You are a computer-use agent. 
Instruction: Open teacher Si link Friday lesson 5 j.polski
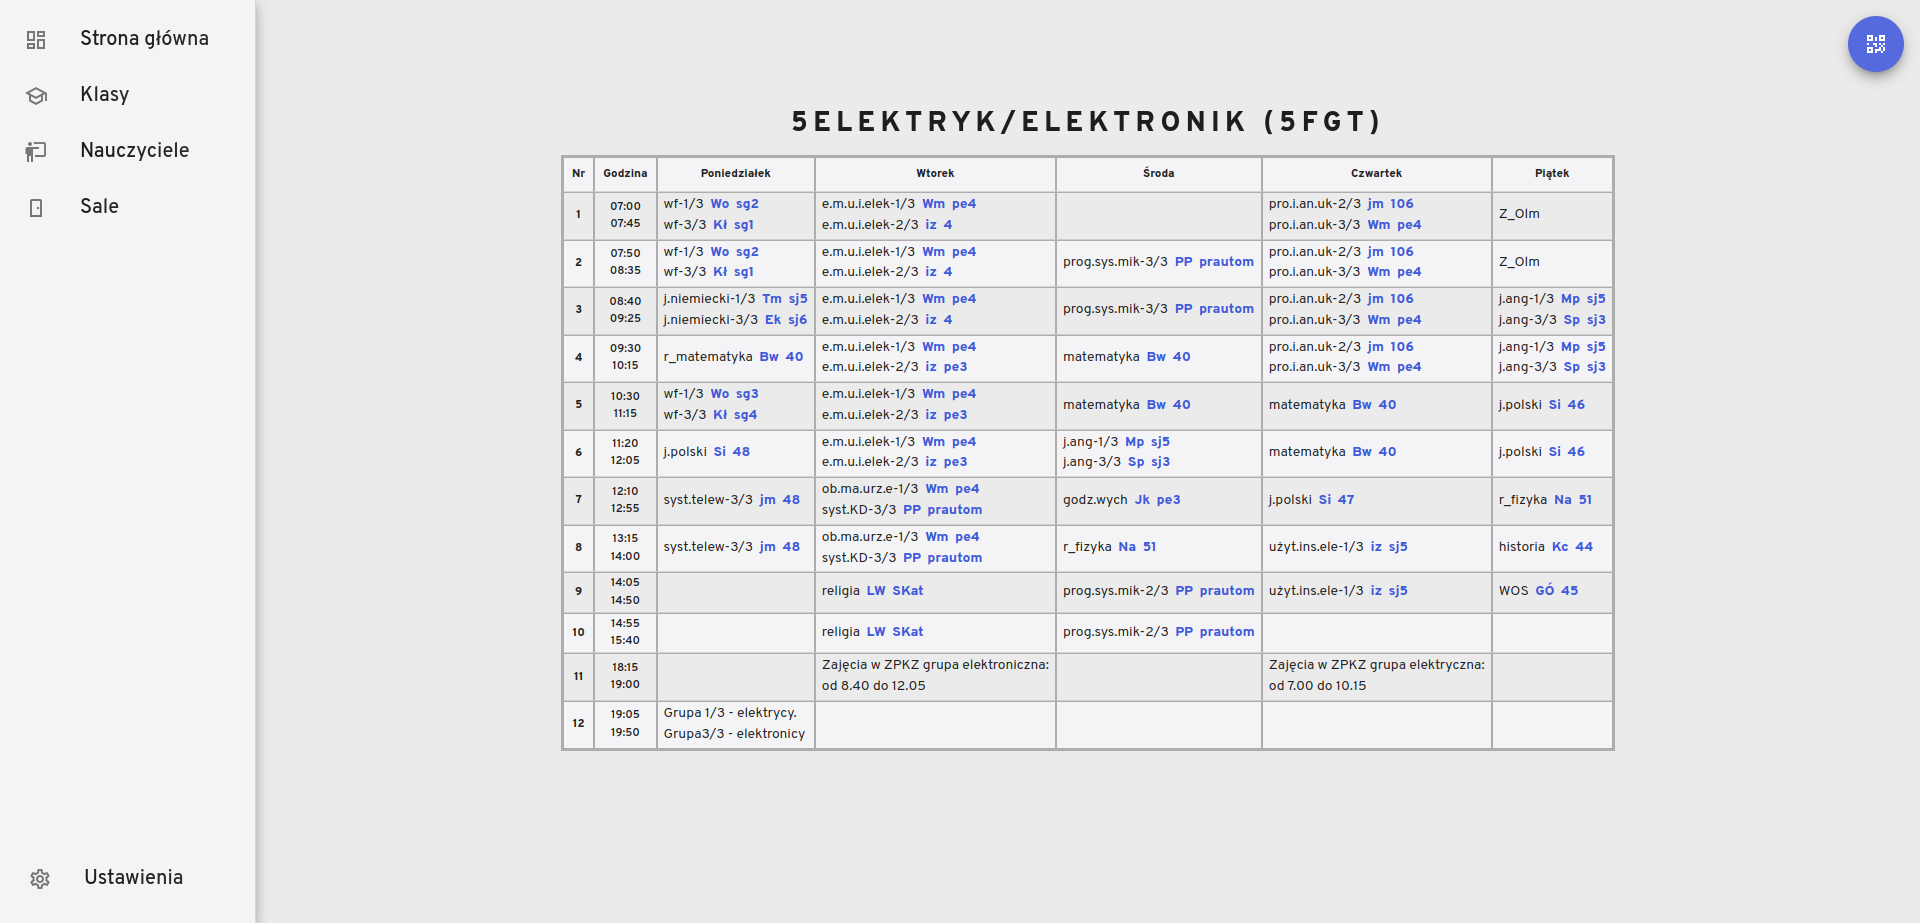click(x=1555, y=405)
